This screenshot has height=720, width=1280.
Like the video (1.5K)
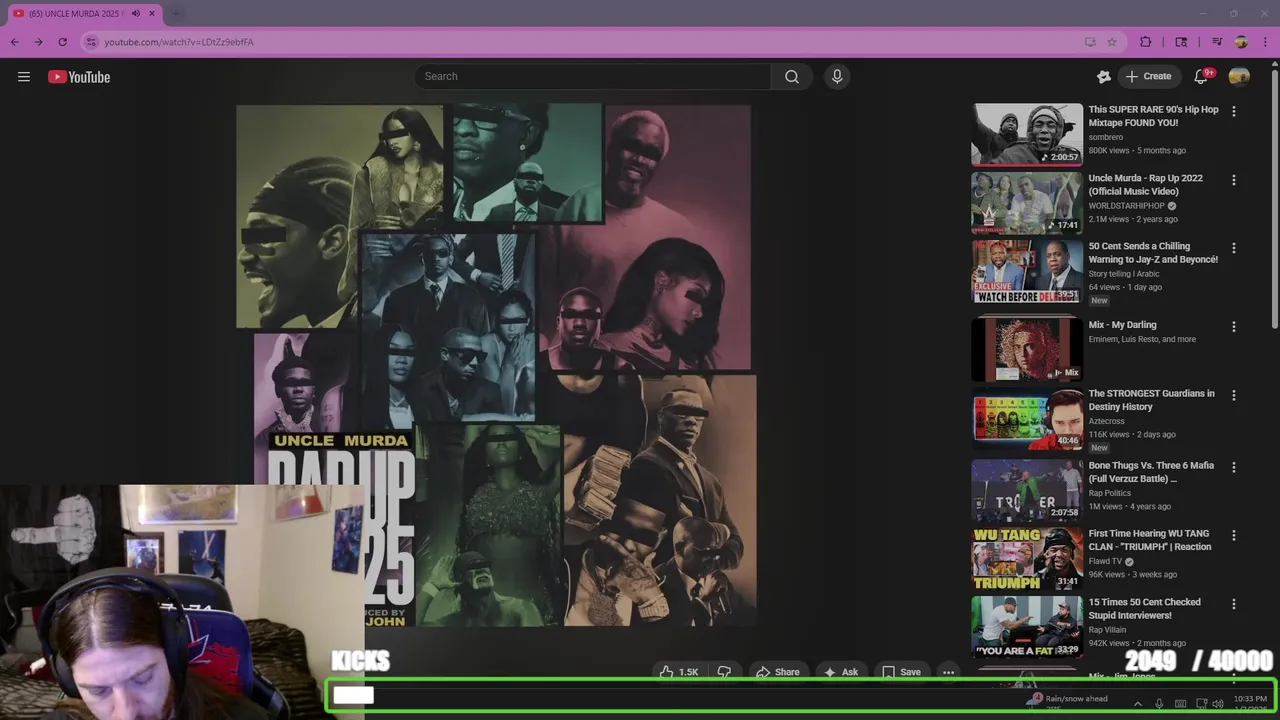coord(679,672)
